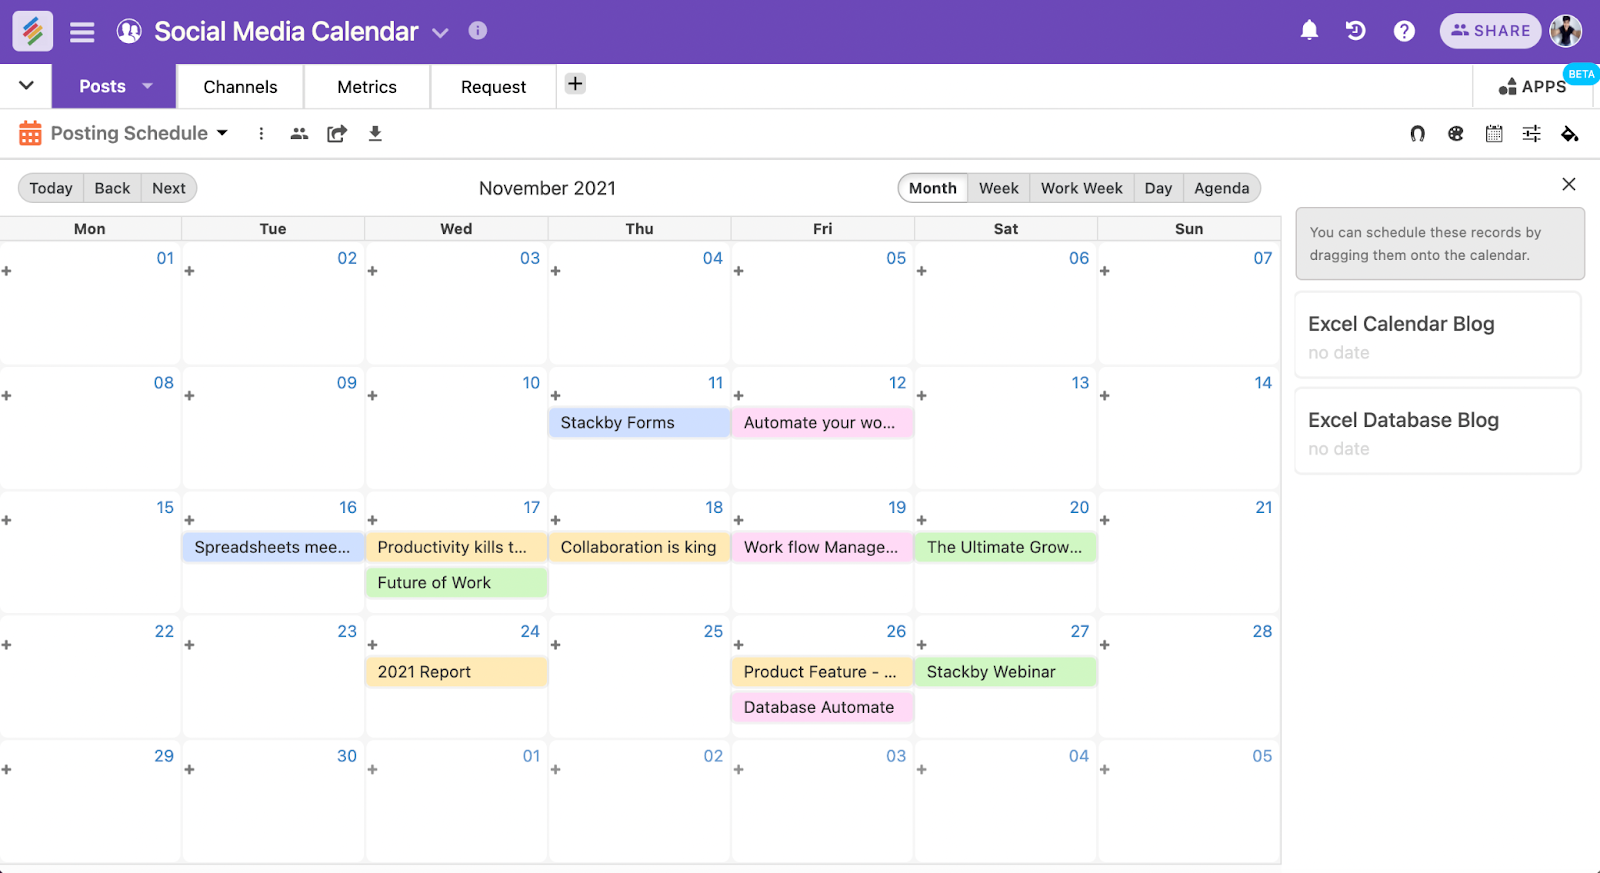Image resolution: width=1600 pixels, height=873 pixels.
Task: Expand the tables list chevron
Action: [26, 85]
